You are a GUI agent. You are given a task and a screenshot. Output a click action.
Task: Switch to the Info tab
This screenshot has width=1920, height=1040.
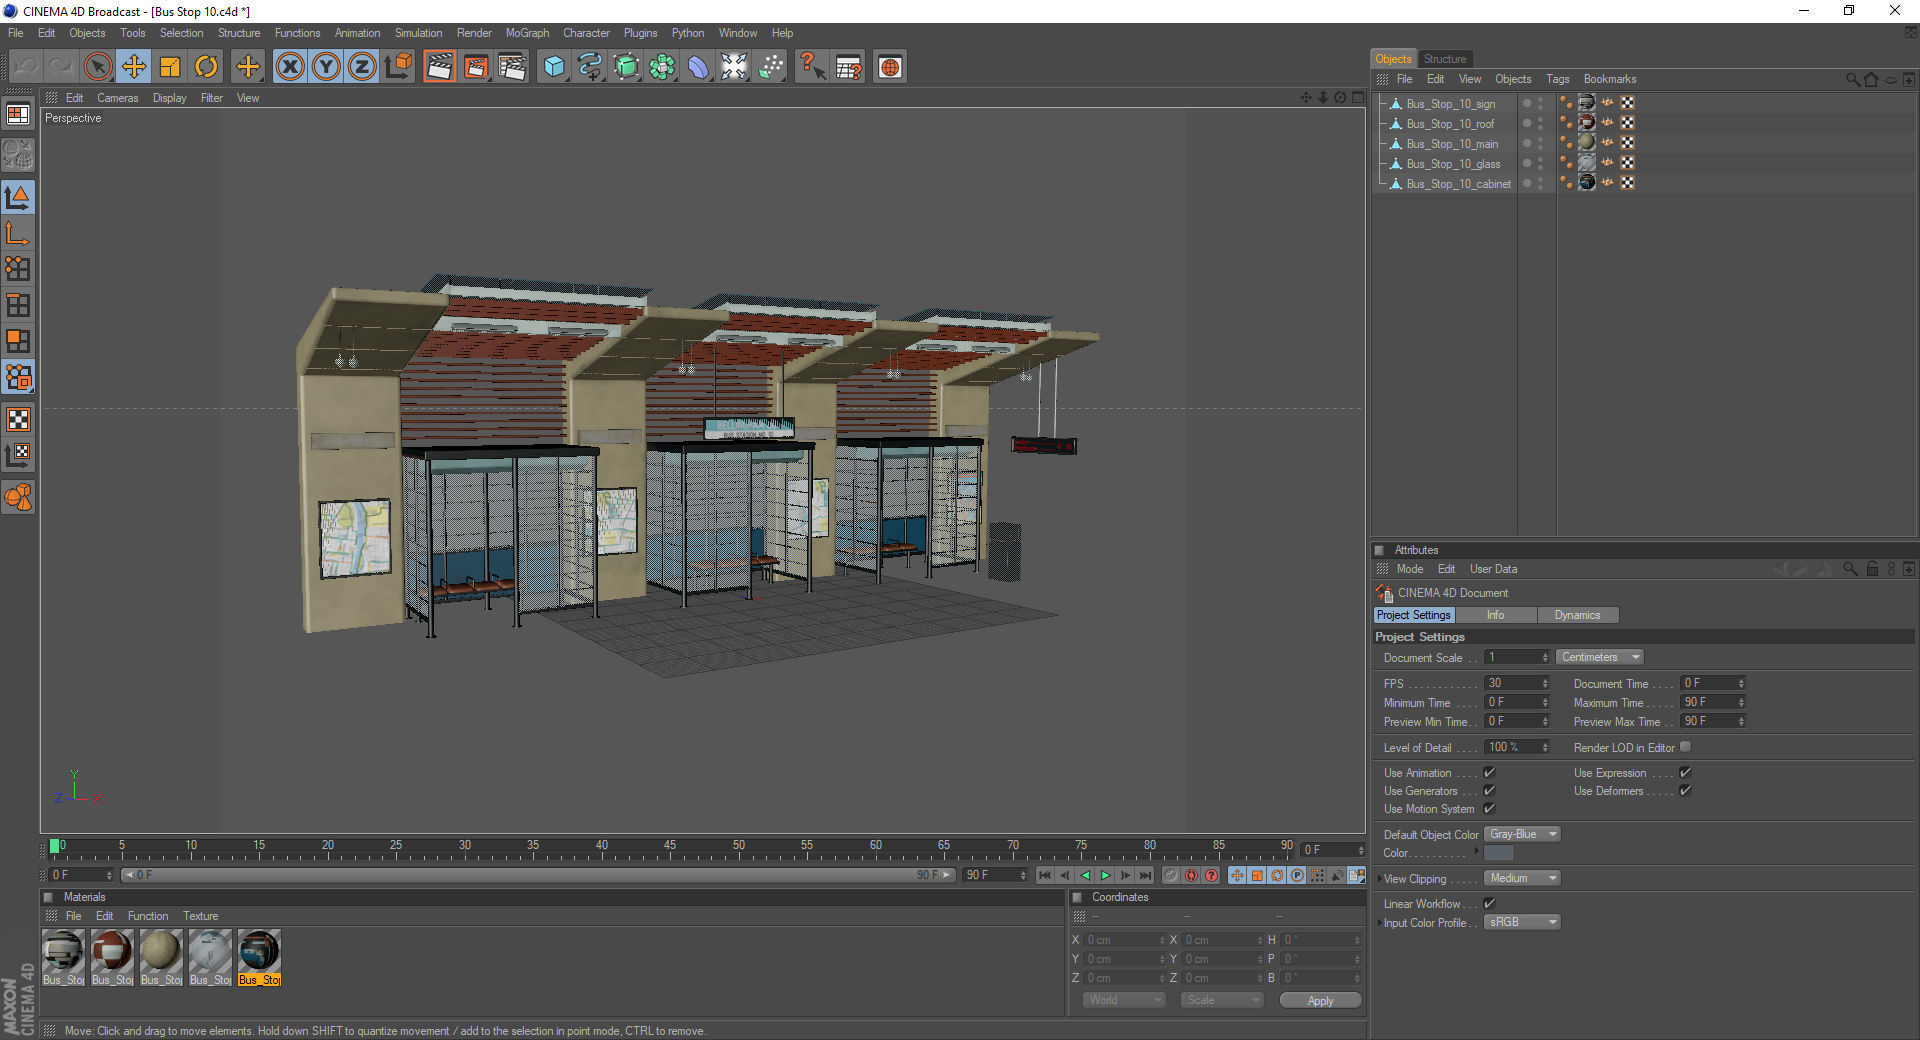[x=1495, y=615]
